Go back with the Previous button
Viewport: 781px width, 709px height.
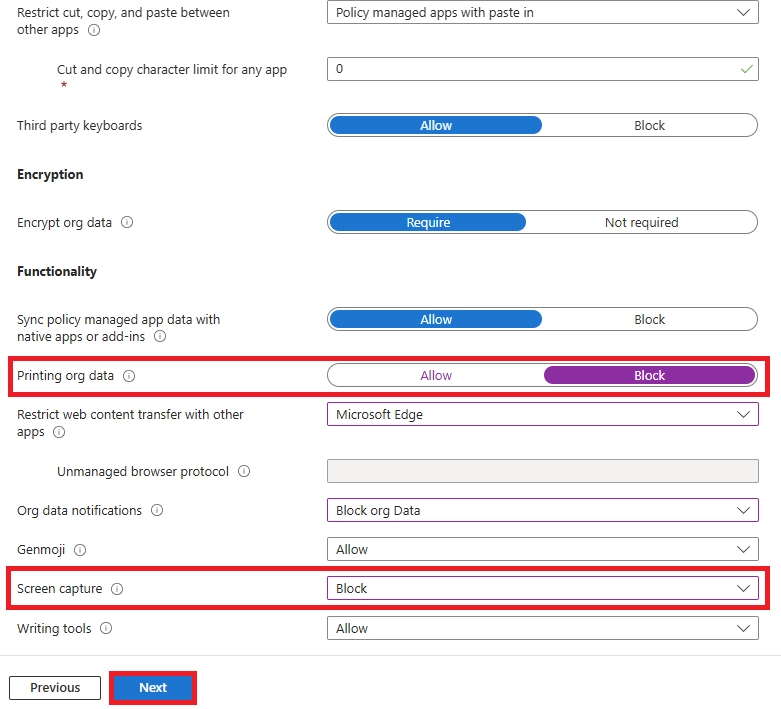coord(55,688)
